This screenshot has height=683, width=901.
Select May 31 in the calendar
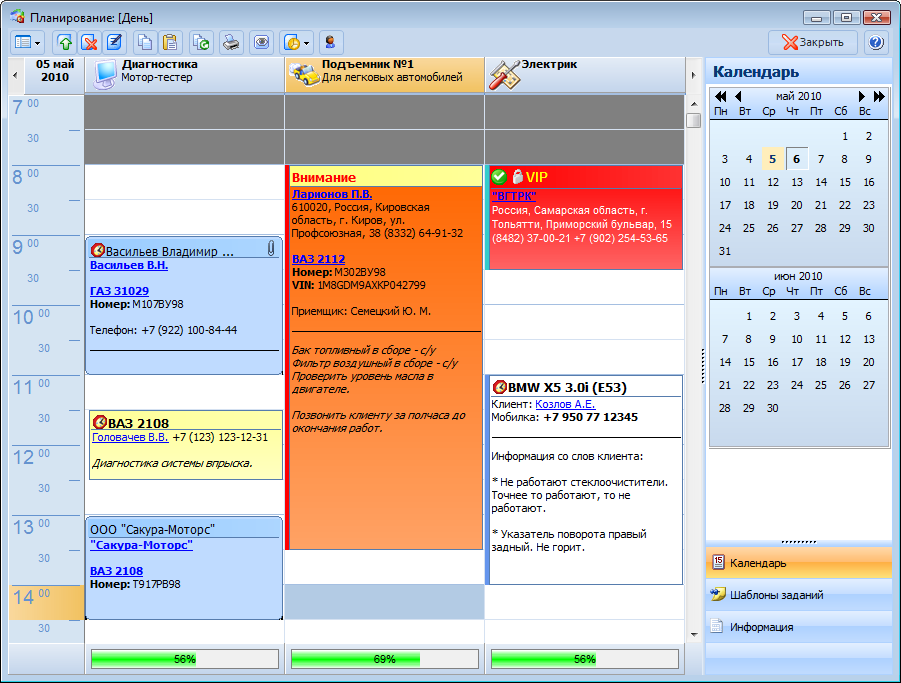tap(725, 251)
